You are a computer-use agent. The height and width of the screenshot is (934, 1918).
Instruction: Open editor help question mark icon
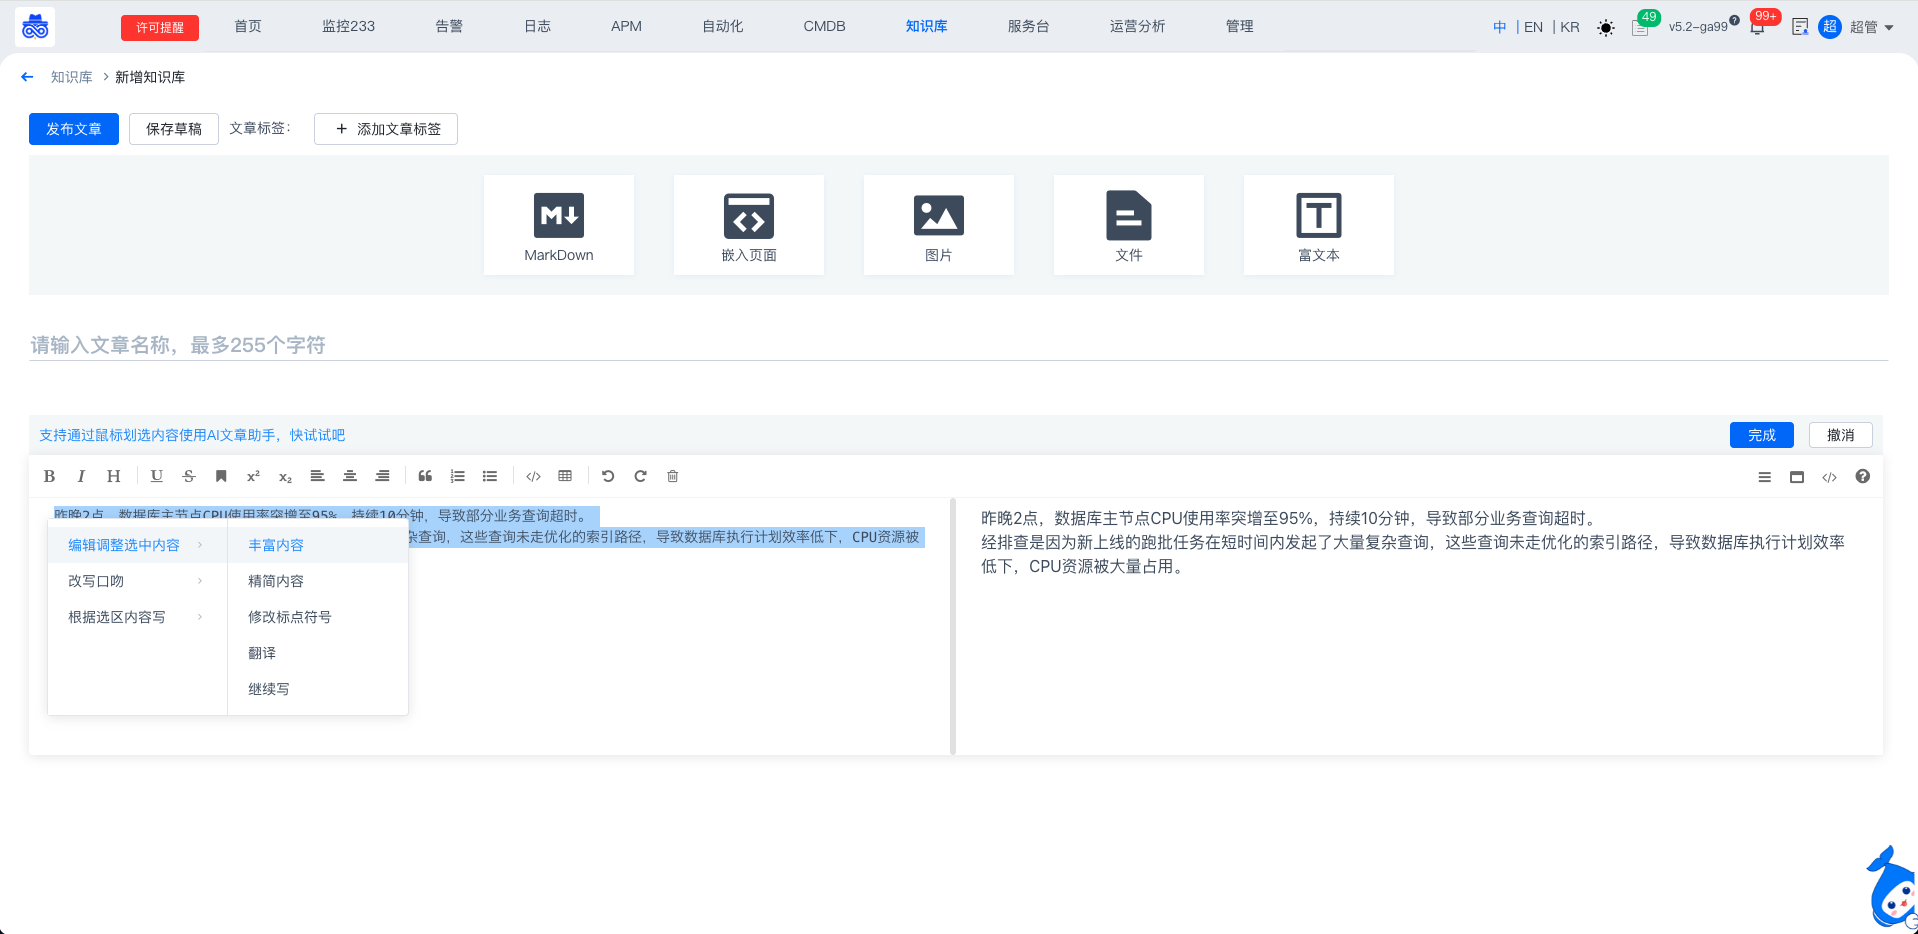[1862, 477]
